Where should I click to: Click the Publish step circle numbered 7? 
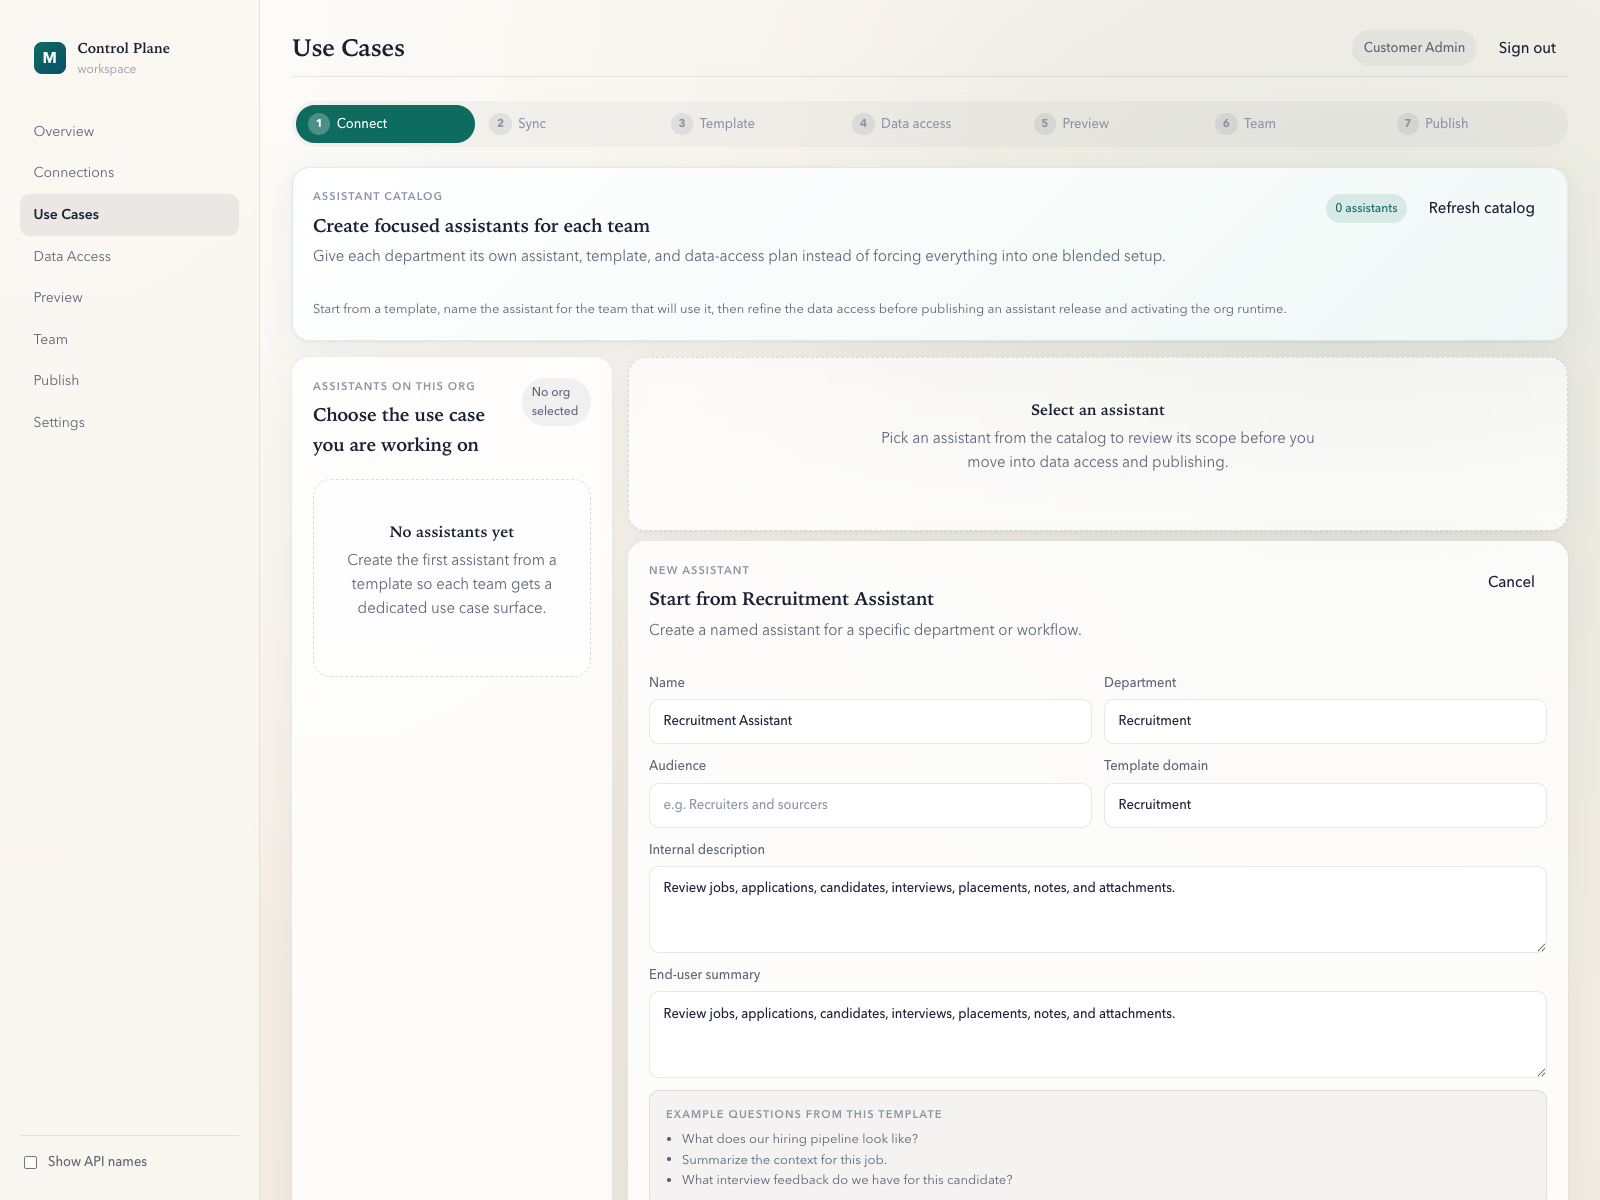(1408, 123)
